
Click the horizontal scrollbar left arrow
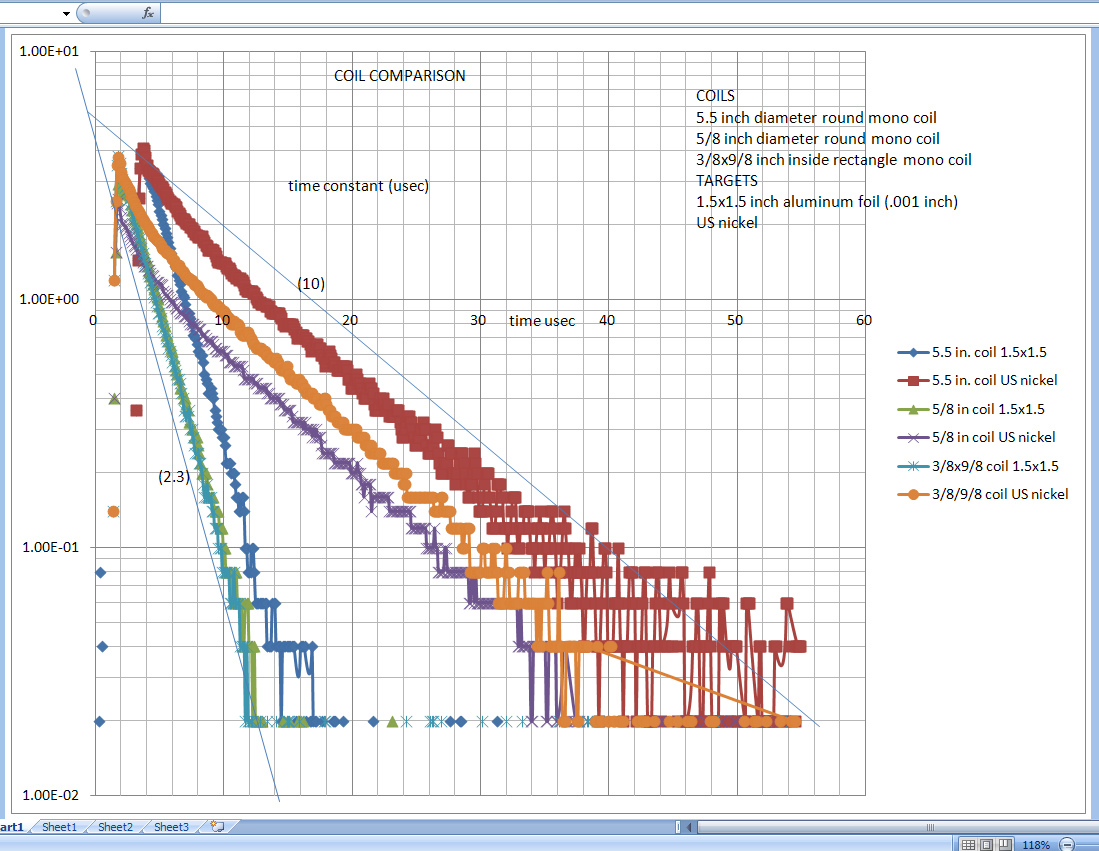pyautogui.click(x=689, y=827)
